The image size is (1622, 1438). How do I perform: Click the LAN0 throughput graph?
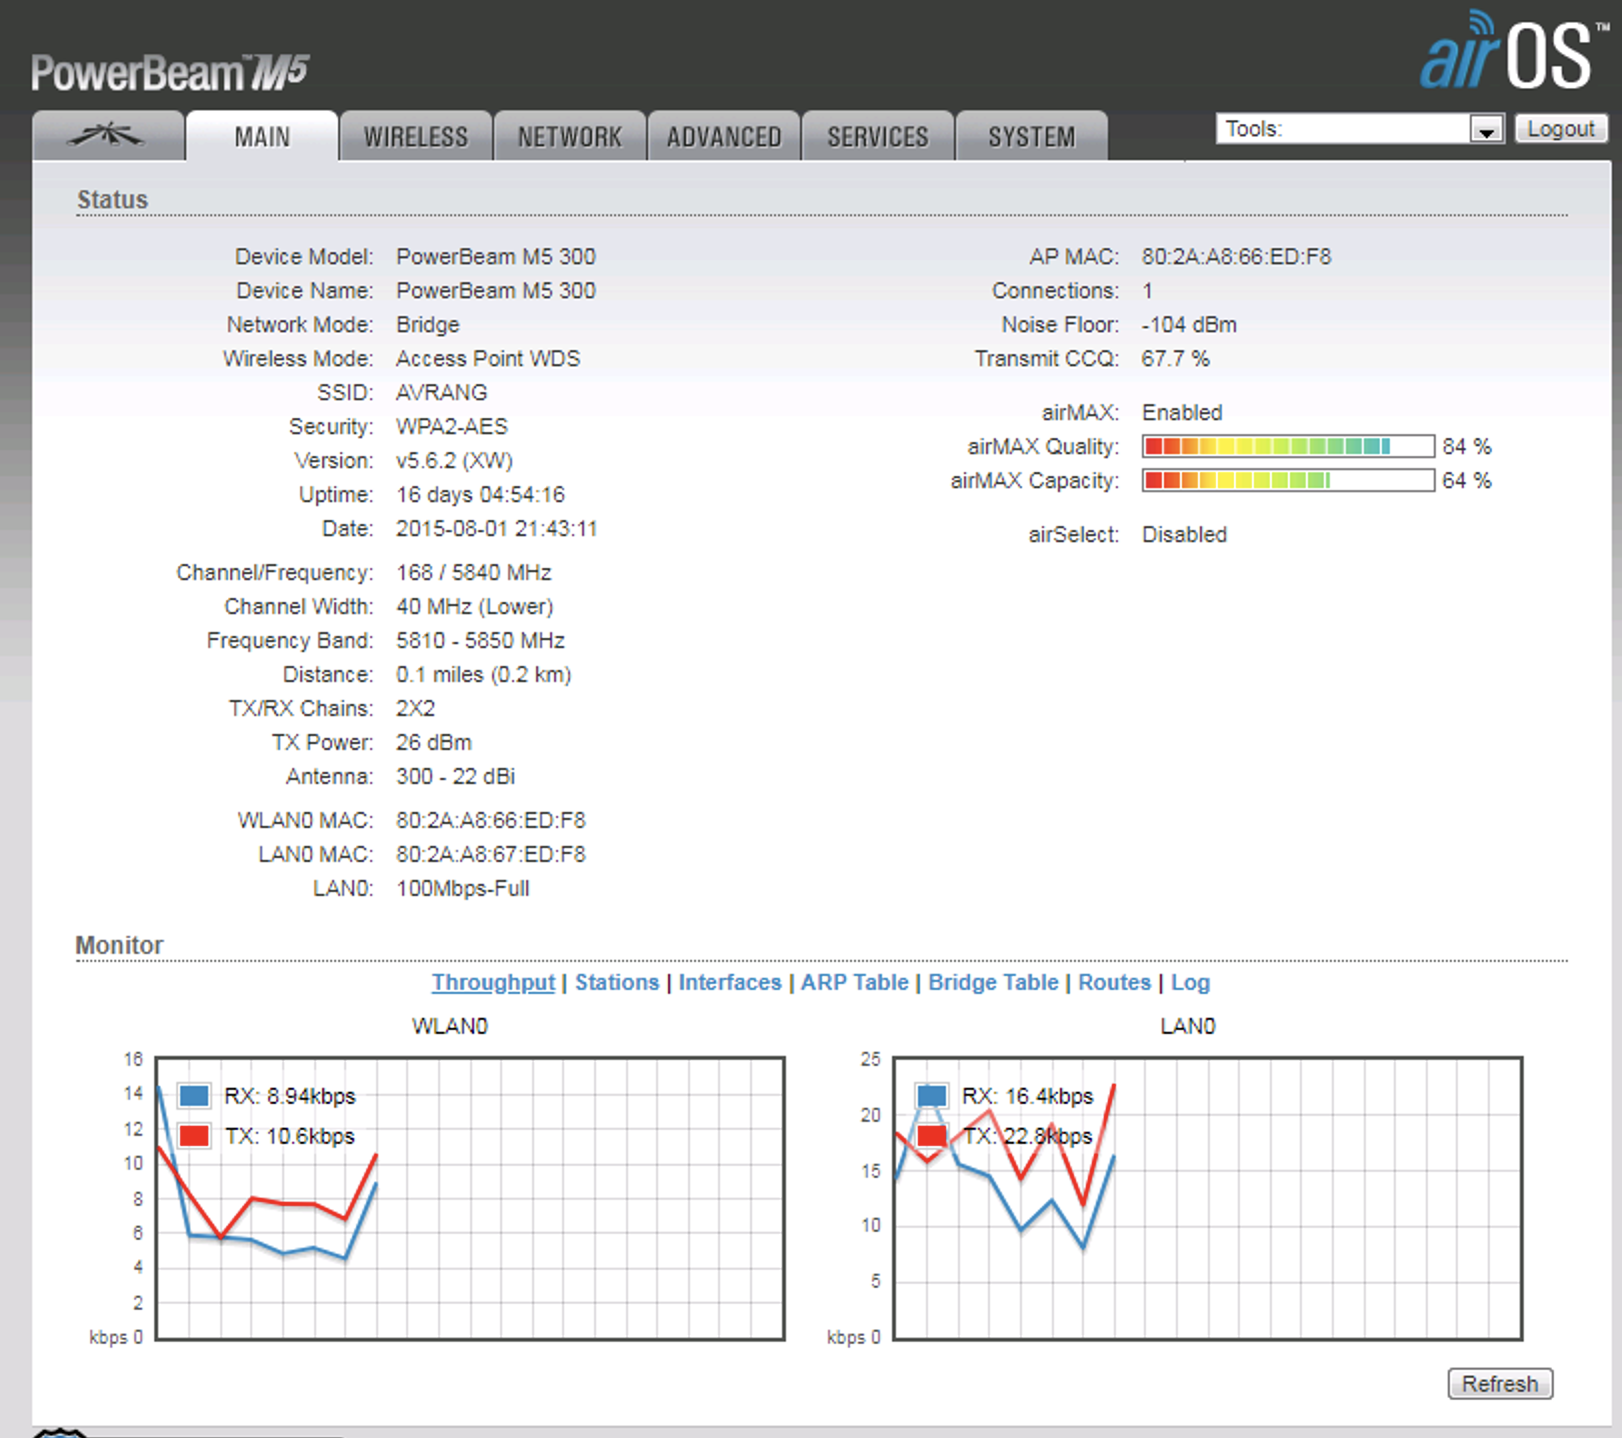point(1208,1198)
